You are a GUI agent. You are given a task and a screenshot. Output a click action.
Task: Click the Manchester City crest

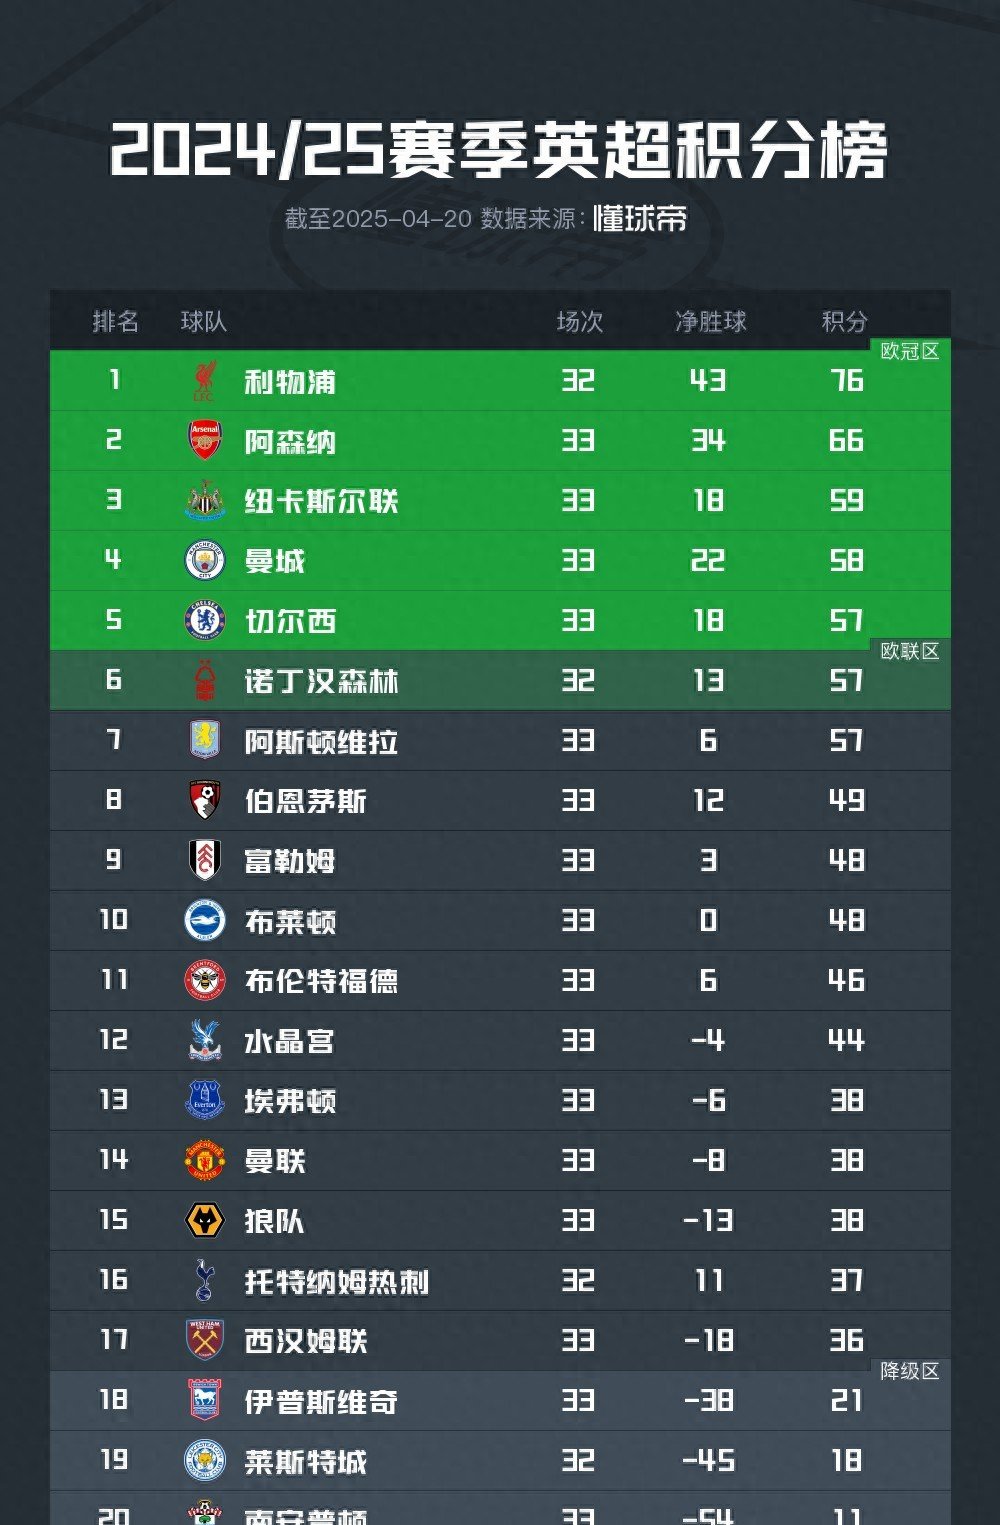click(x=204, y=560)
